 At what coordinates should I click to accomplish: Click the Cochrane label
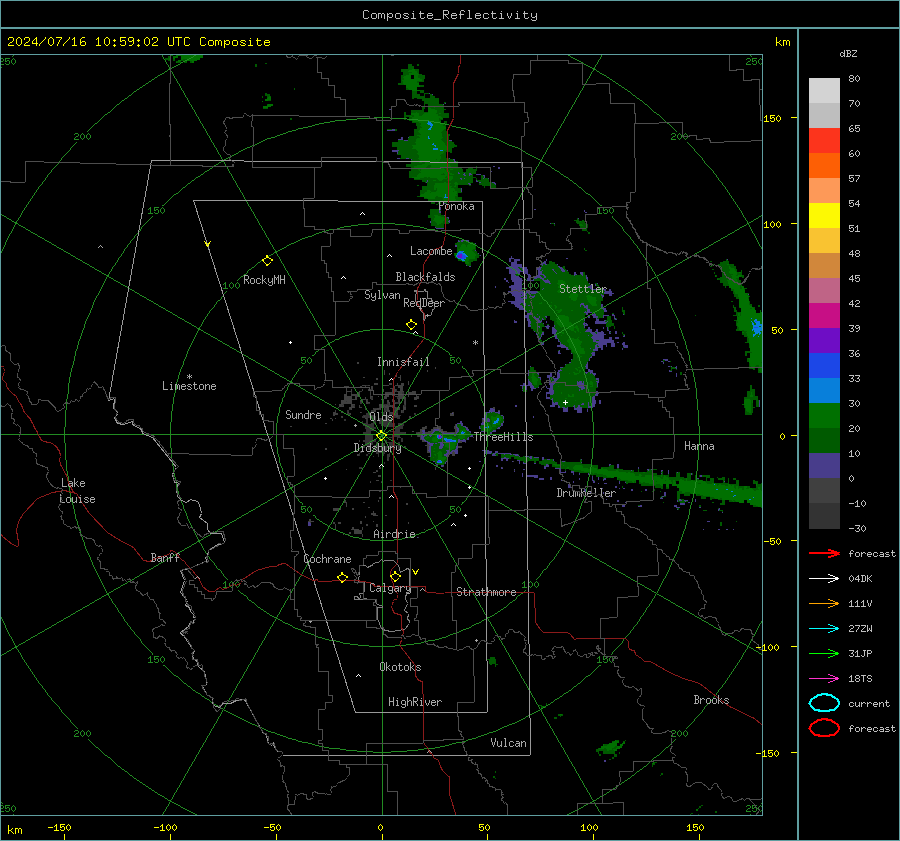tap(327, 559)
